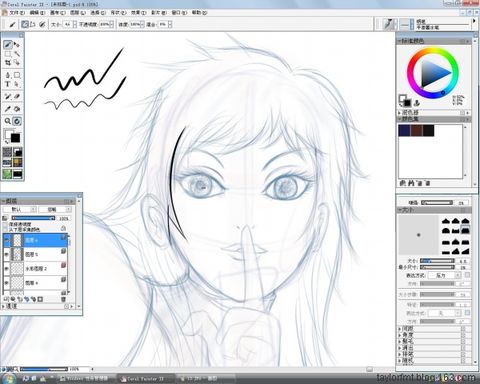Switch to Windows 任务管理器 taskbar button
The height and width of the screenshot is (384, 480).
click(86, 379)
